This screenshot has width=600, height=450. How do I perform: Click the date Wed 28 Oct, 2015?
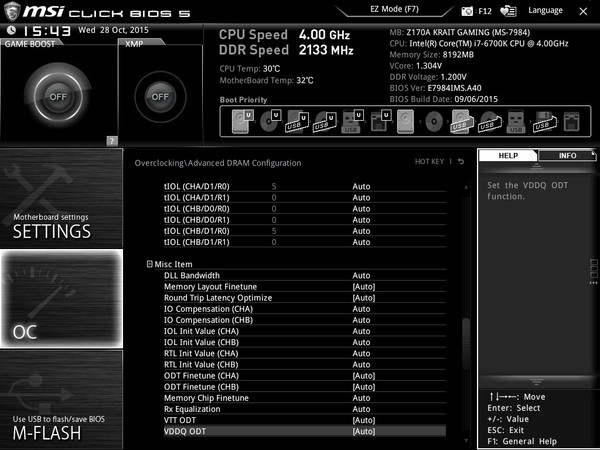[113, 30]
